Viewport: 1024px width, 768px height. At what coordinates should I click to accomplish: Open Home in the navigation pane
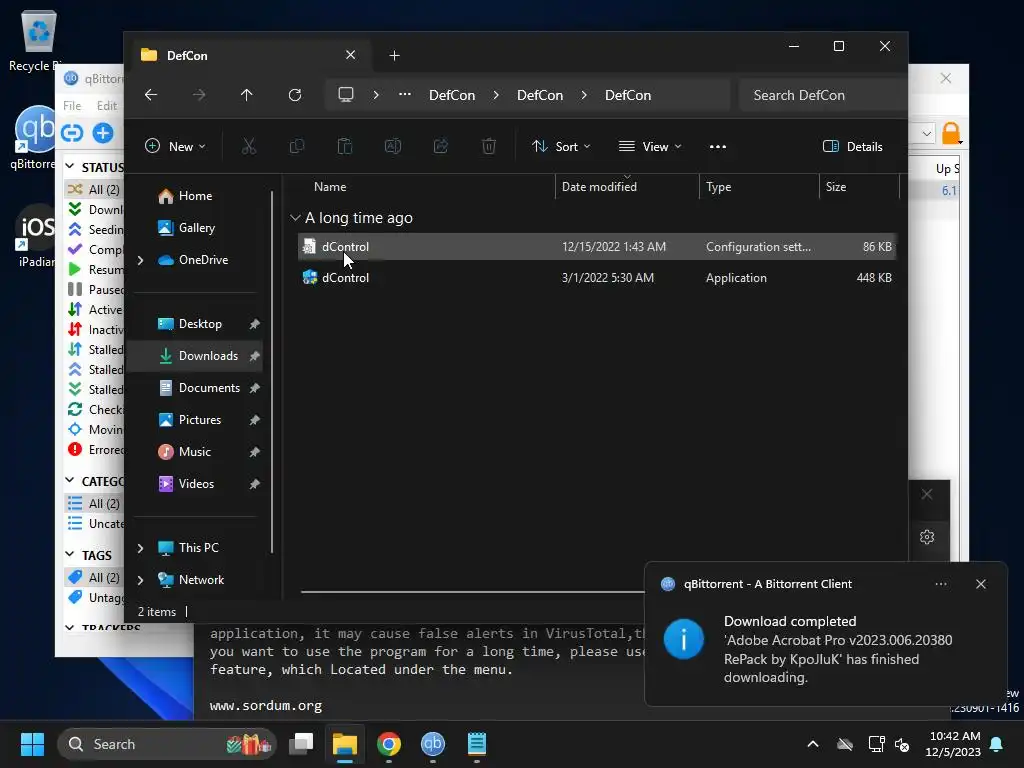point(195,196)
